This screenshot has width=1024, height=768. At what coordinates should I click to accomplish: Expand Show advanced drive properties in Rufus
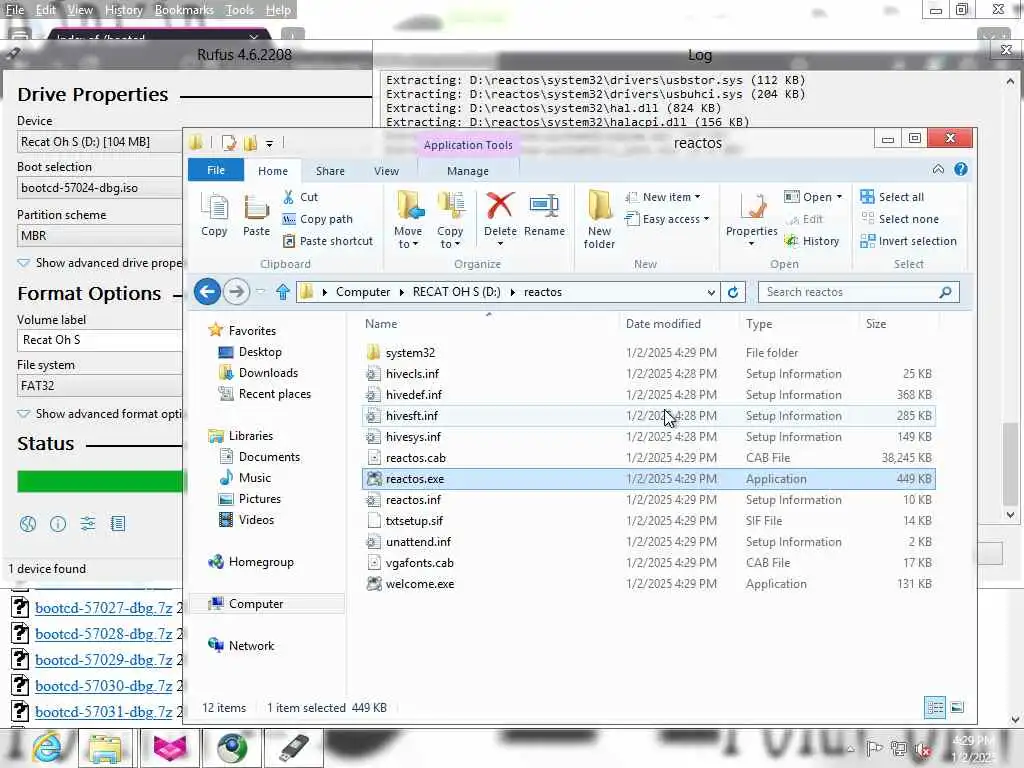pos(100,263)
